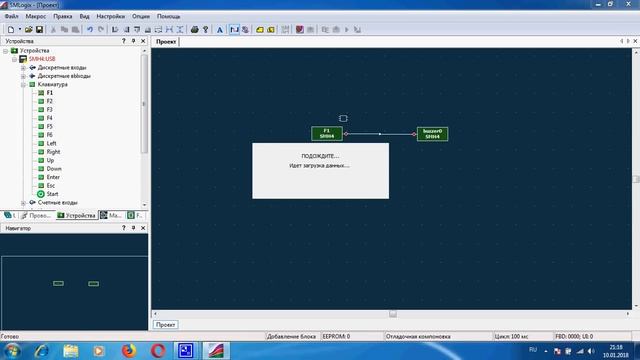Image resolution: width=640 pixels, height=360 pixels.
Task: Collapse the SMH4:USB device node
Action: click(x=14, y=59)
